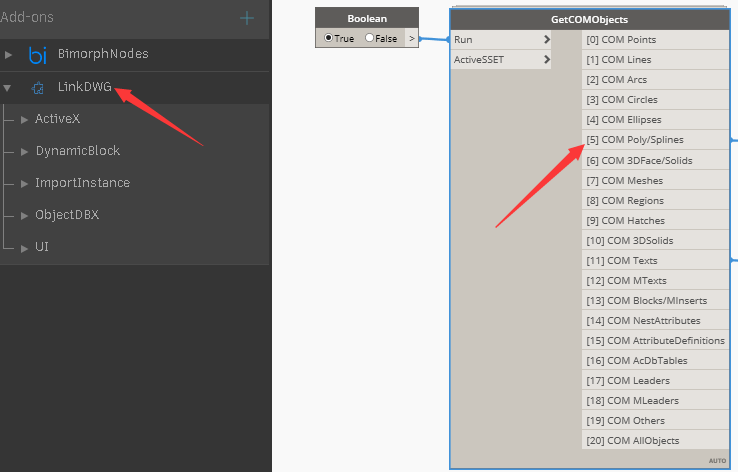Expand the DynamicBlock category
The image size is (738, 472).
pos(24,152)
